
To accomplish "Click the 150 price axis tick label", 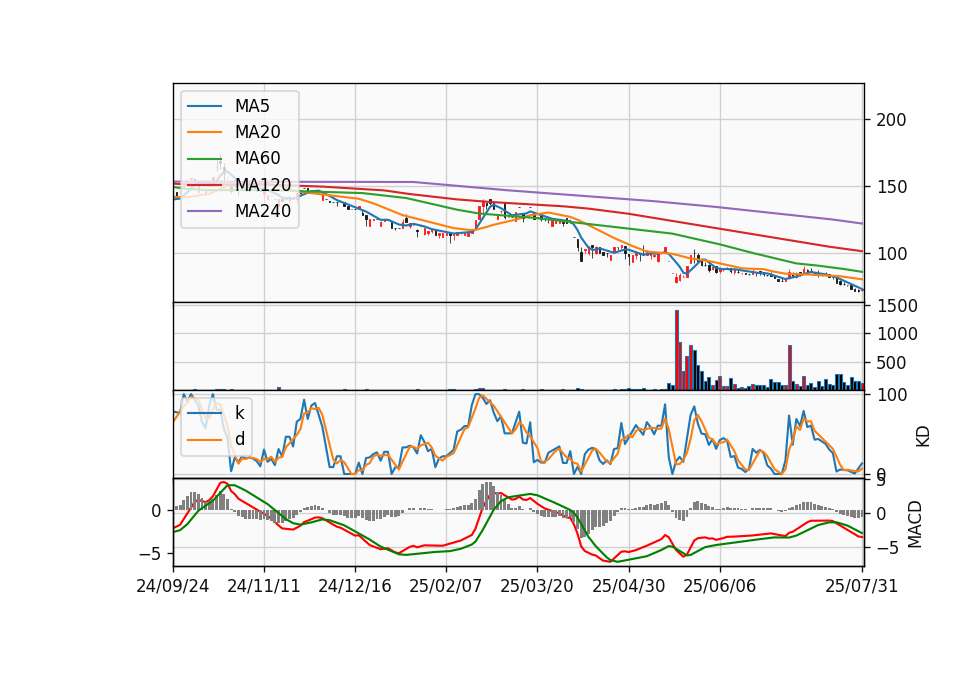I will click(x=891, y=187).
